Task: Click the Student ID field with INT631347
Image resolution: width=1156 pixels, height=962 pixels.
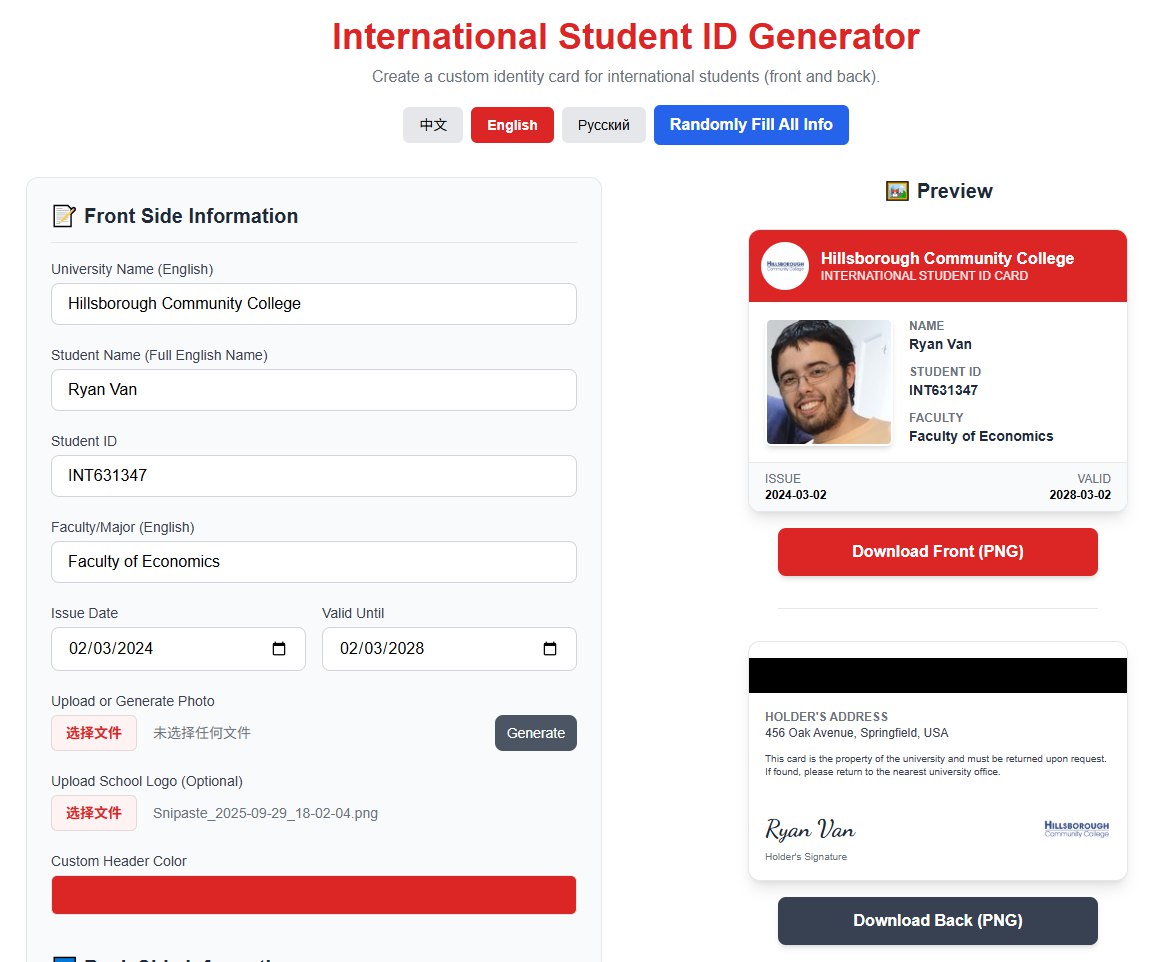Action: click(314, 476)
